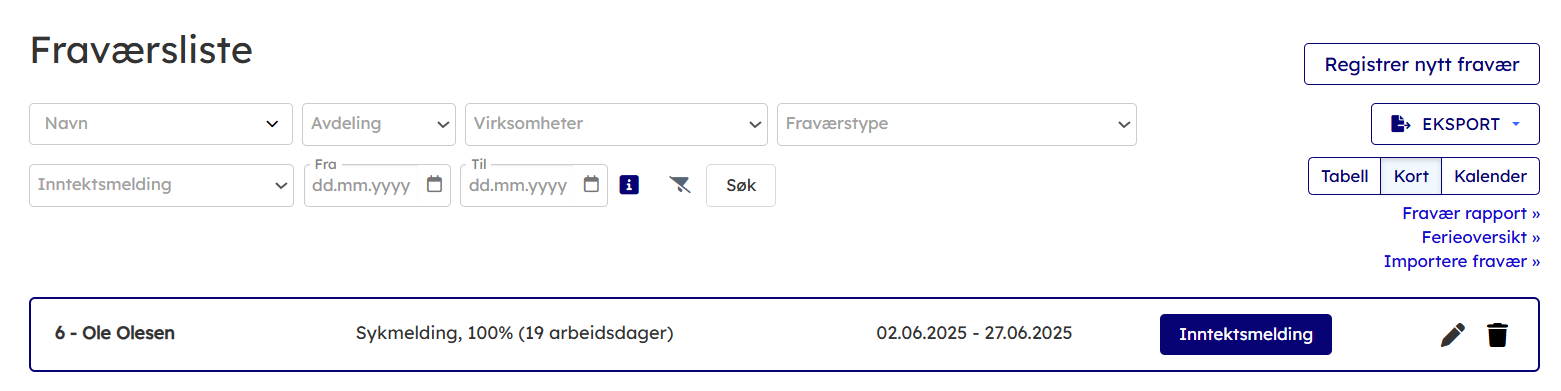
Task: Clear filters using the crossed funnel icon
Action: (x=680, y=185)
